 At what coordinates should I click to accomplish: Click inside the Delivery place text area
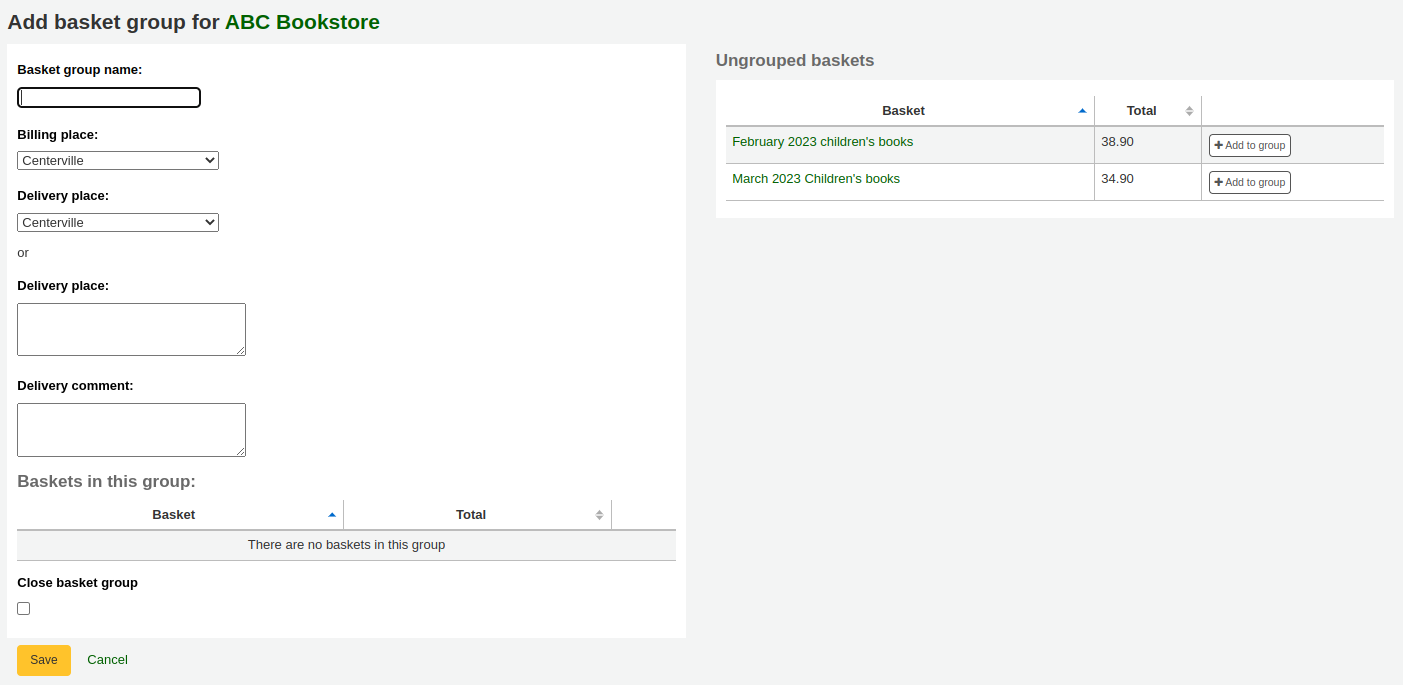click(131, 328)
